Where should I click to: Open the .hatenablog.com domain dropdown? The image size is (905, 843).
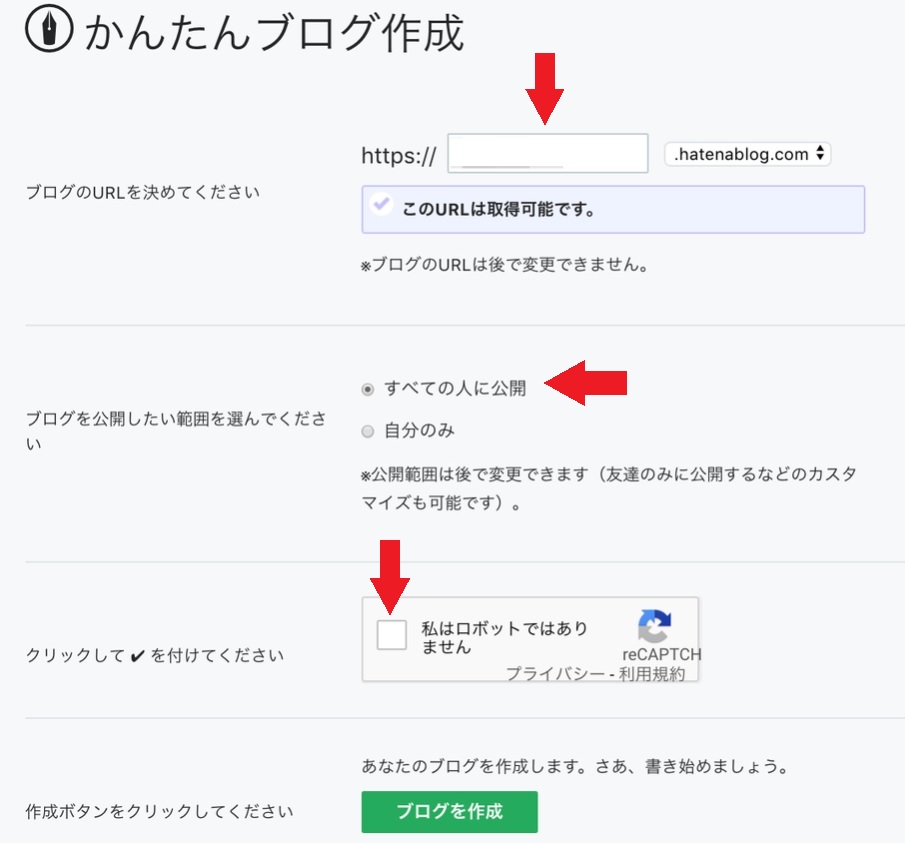(x=747, y=154)
